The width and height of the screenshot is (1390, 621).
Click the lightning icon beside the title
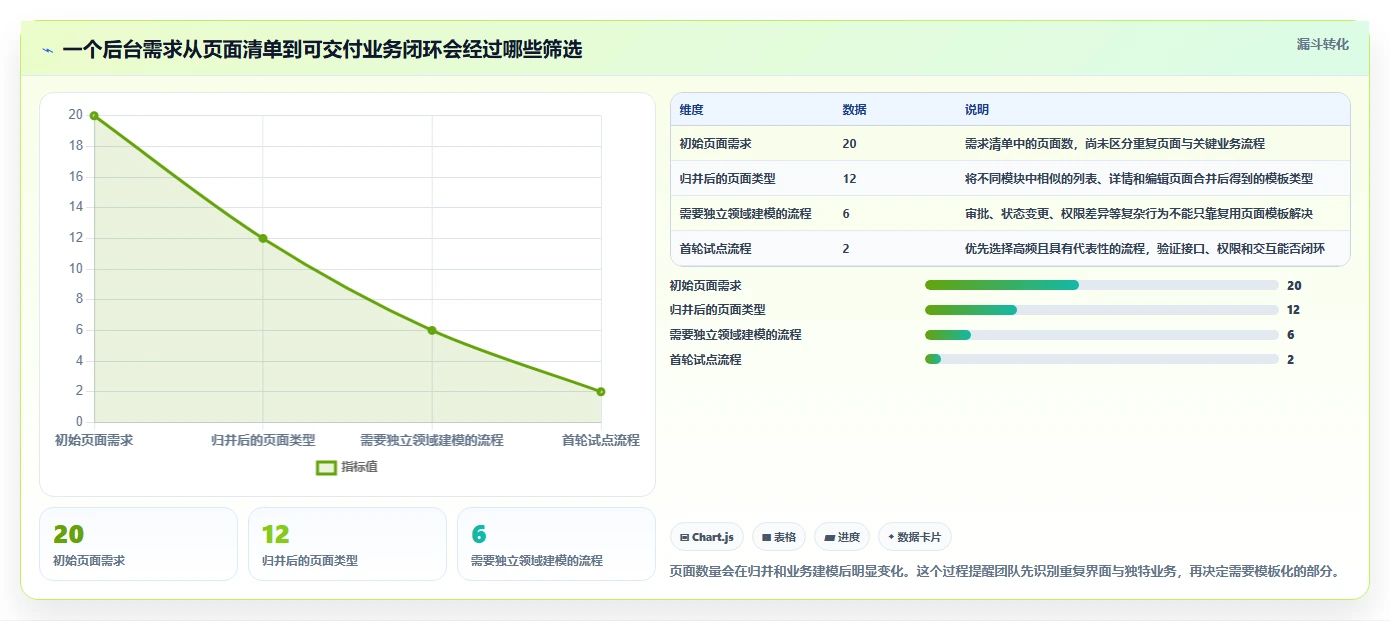point(47,50)
